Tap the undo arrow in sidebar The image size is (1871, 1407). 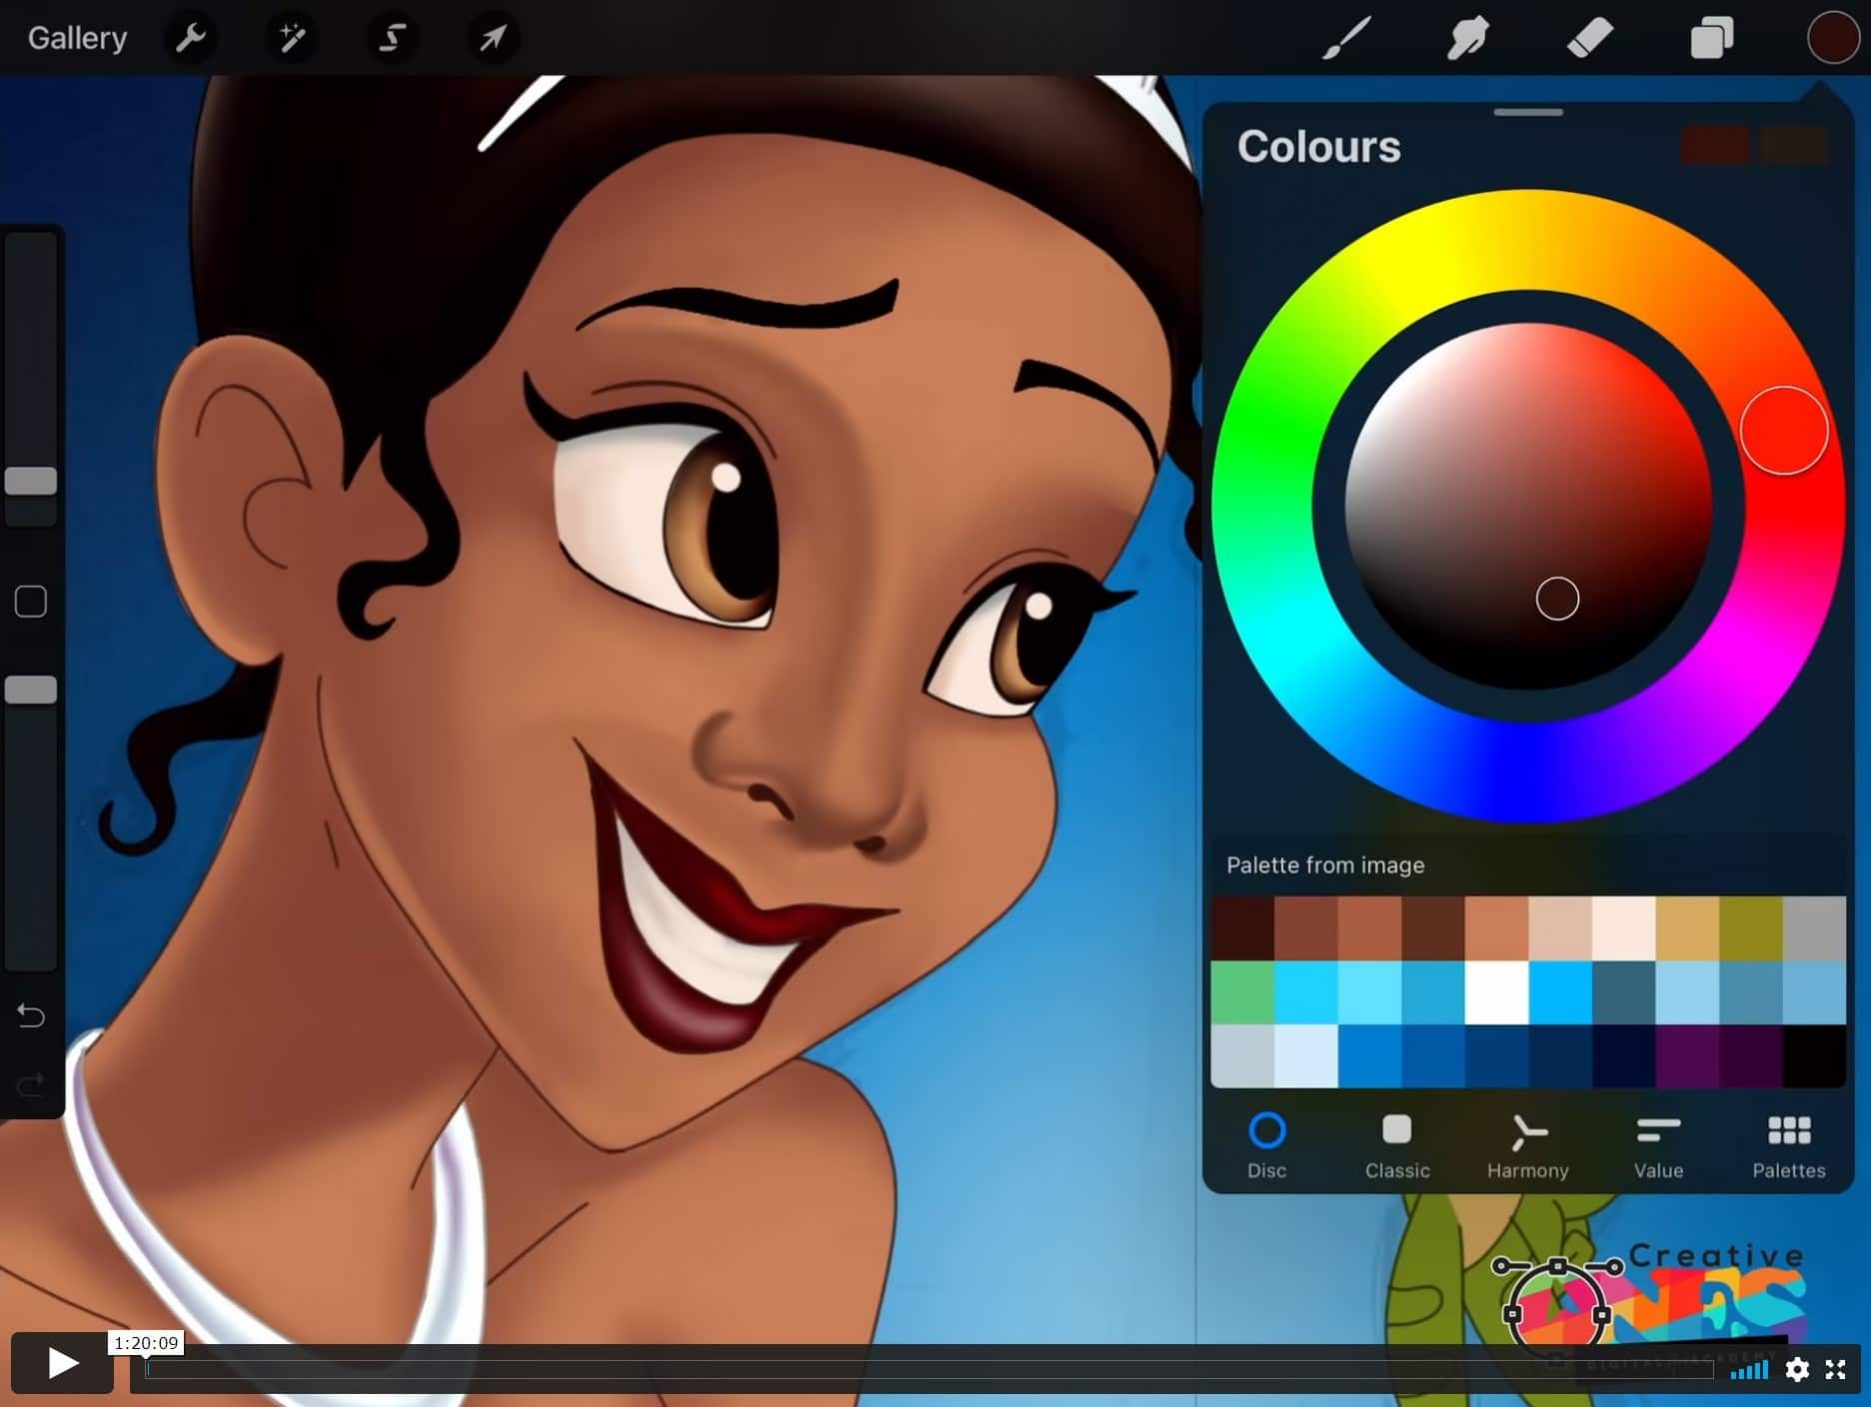pos(31,1016)
